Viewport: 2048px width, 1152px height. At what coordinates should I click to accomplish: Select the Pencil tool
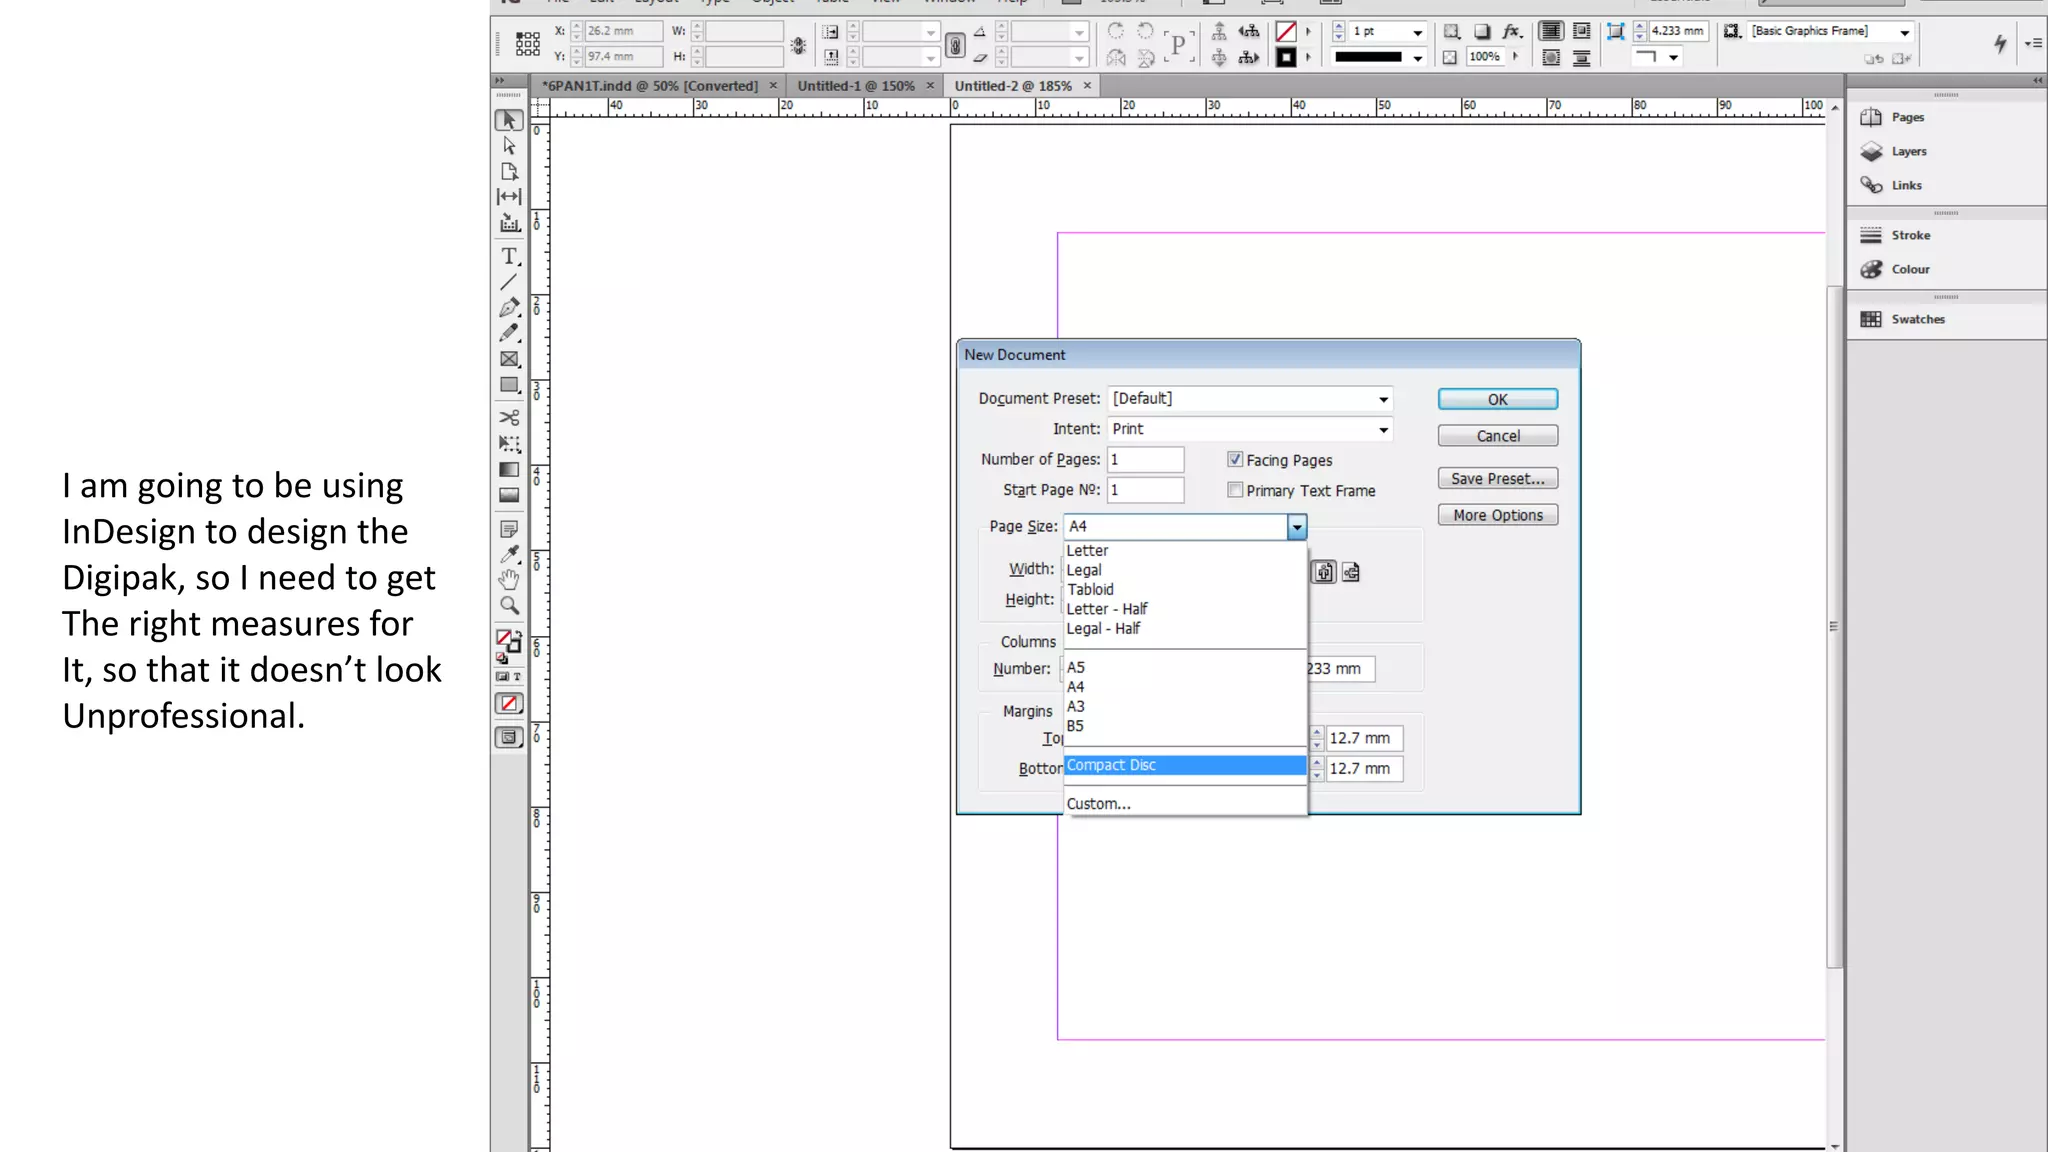pos(509,332)
